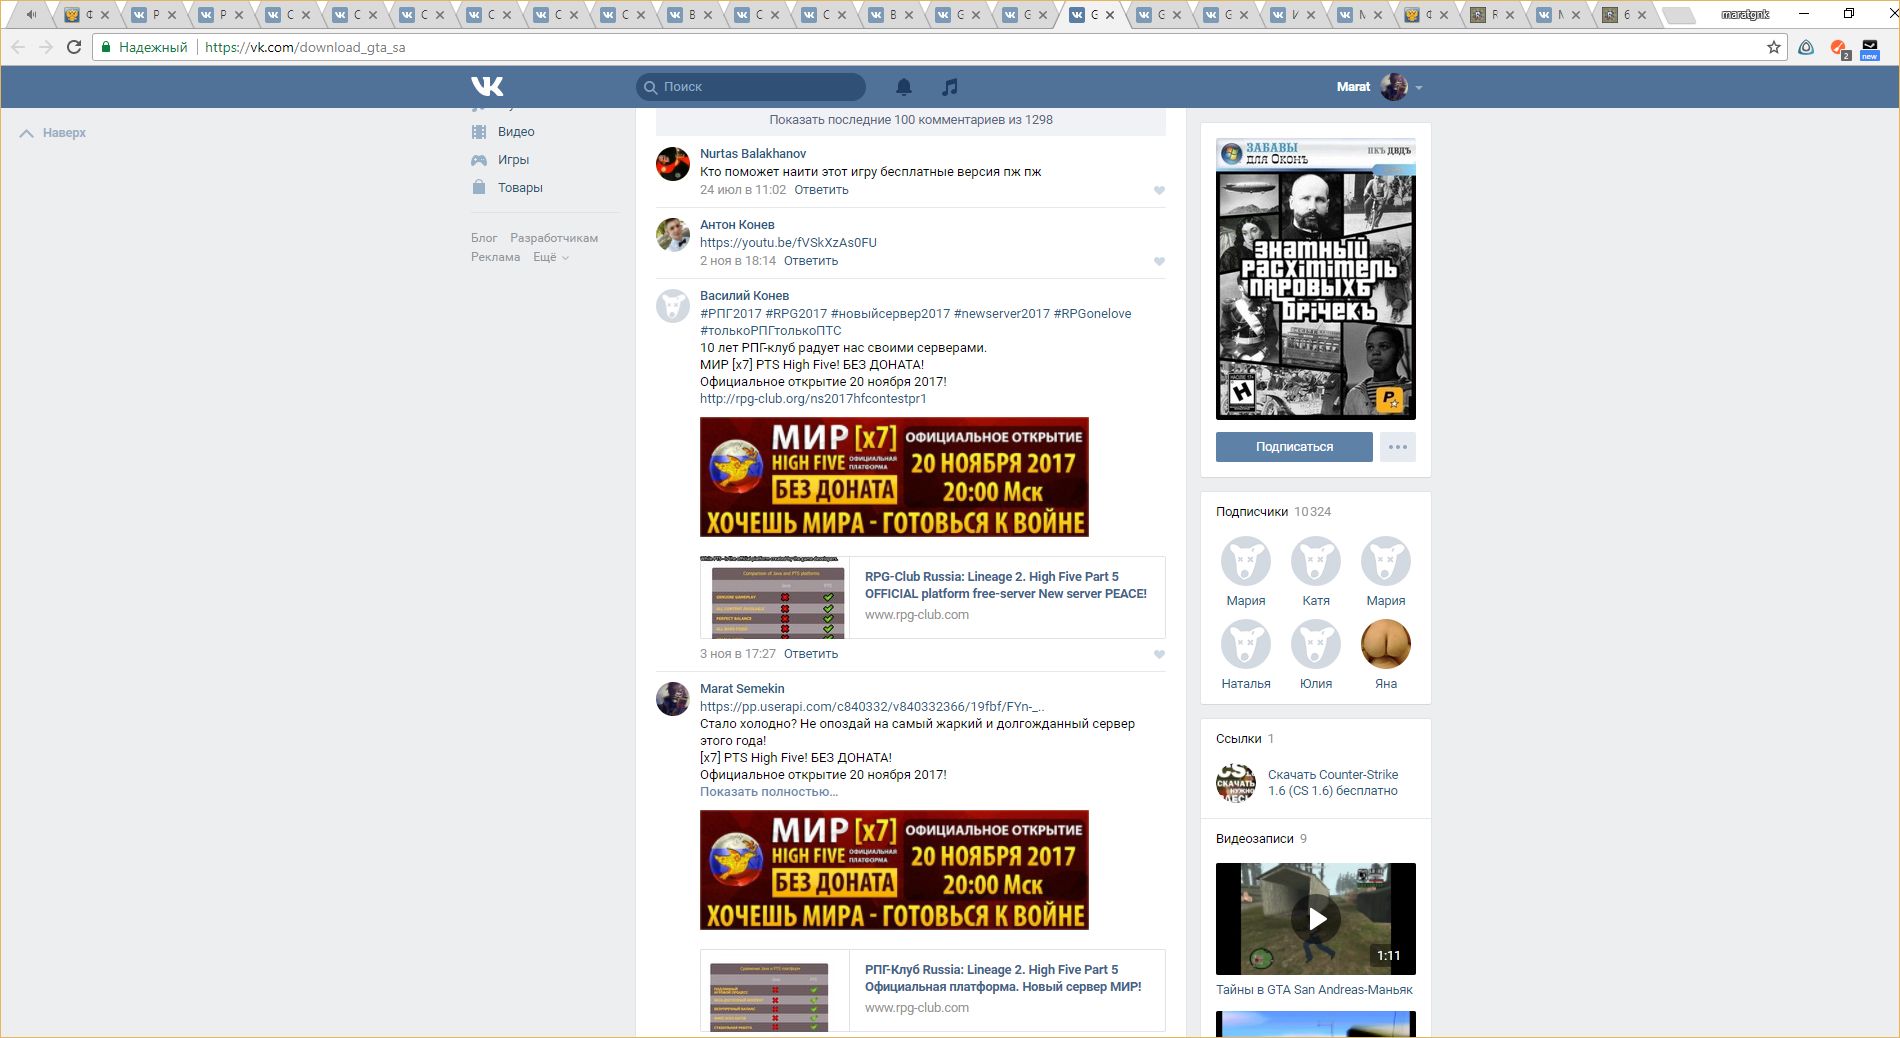This screenshot has height=1038, width=1900.
Task: Open Товары in the left sidebar
Action: point(519,188)
